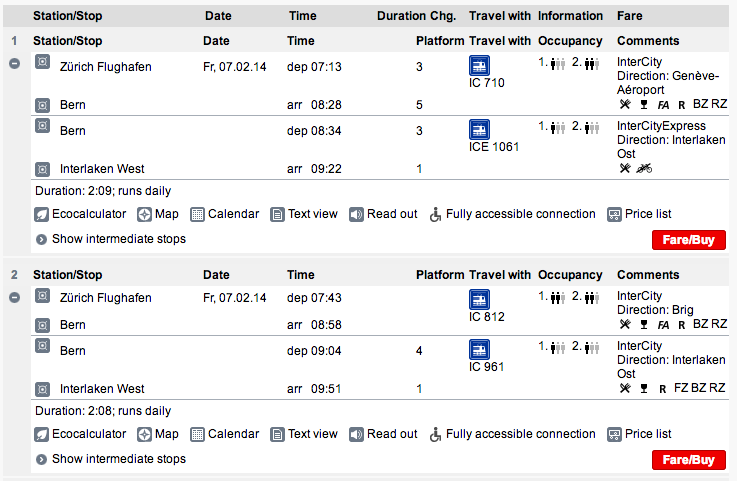The height and width of the screenshot is (481, 738).
Task: Click Interlaken West station arriving 09:51
Action: tap(102, 389)
